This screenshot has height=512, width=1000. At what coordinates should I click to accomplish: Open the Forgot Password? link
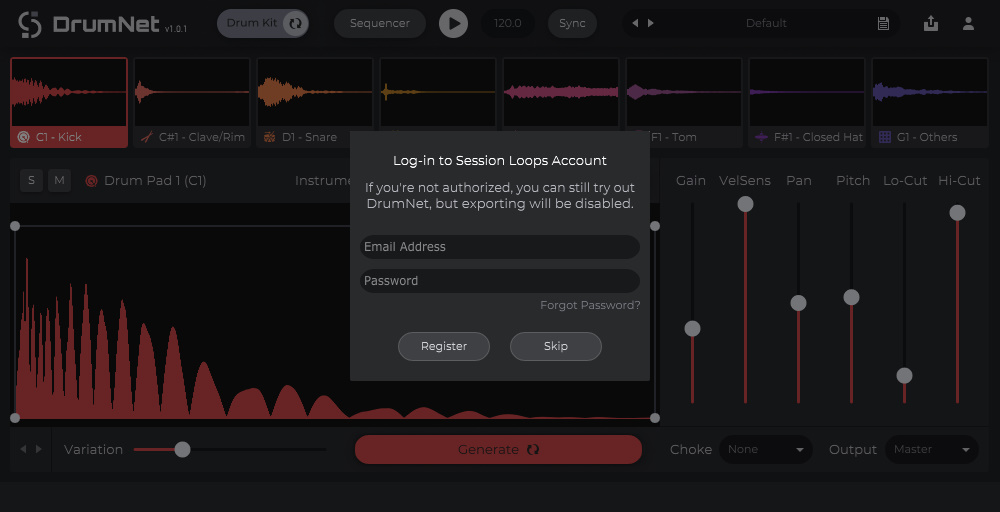[x=590, y=305]
